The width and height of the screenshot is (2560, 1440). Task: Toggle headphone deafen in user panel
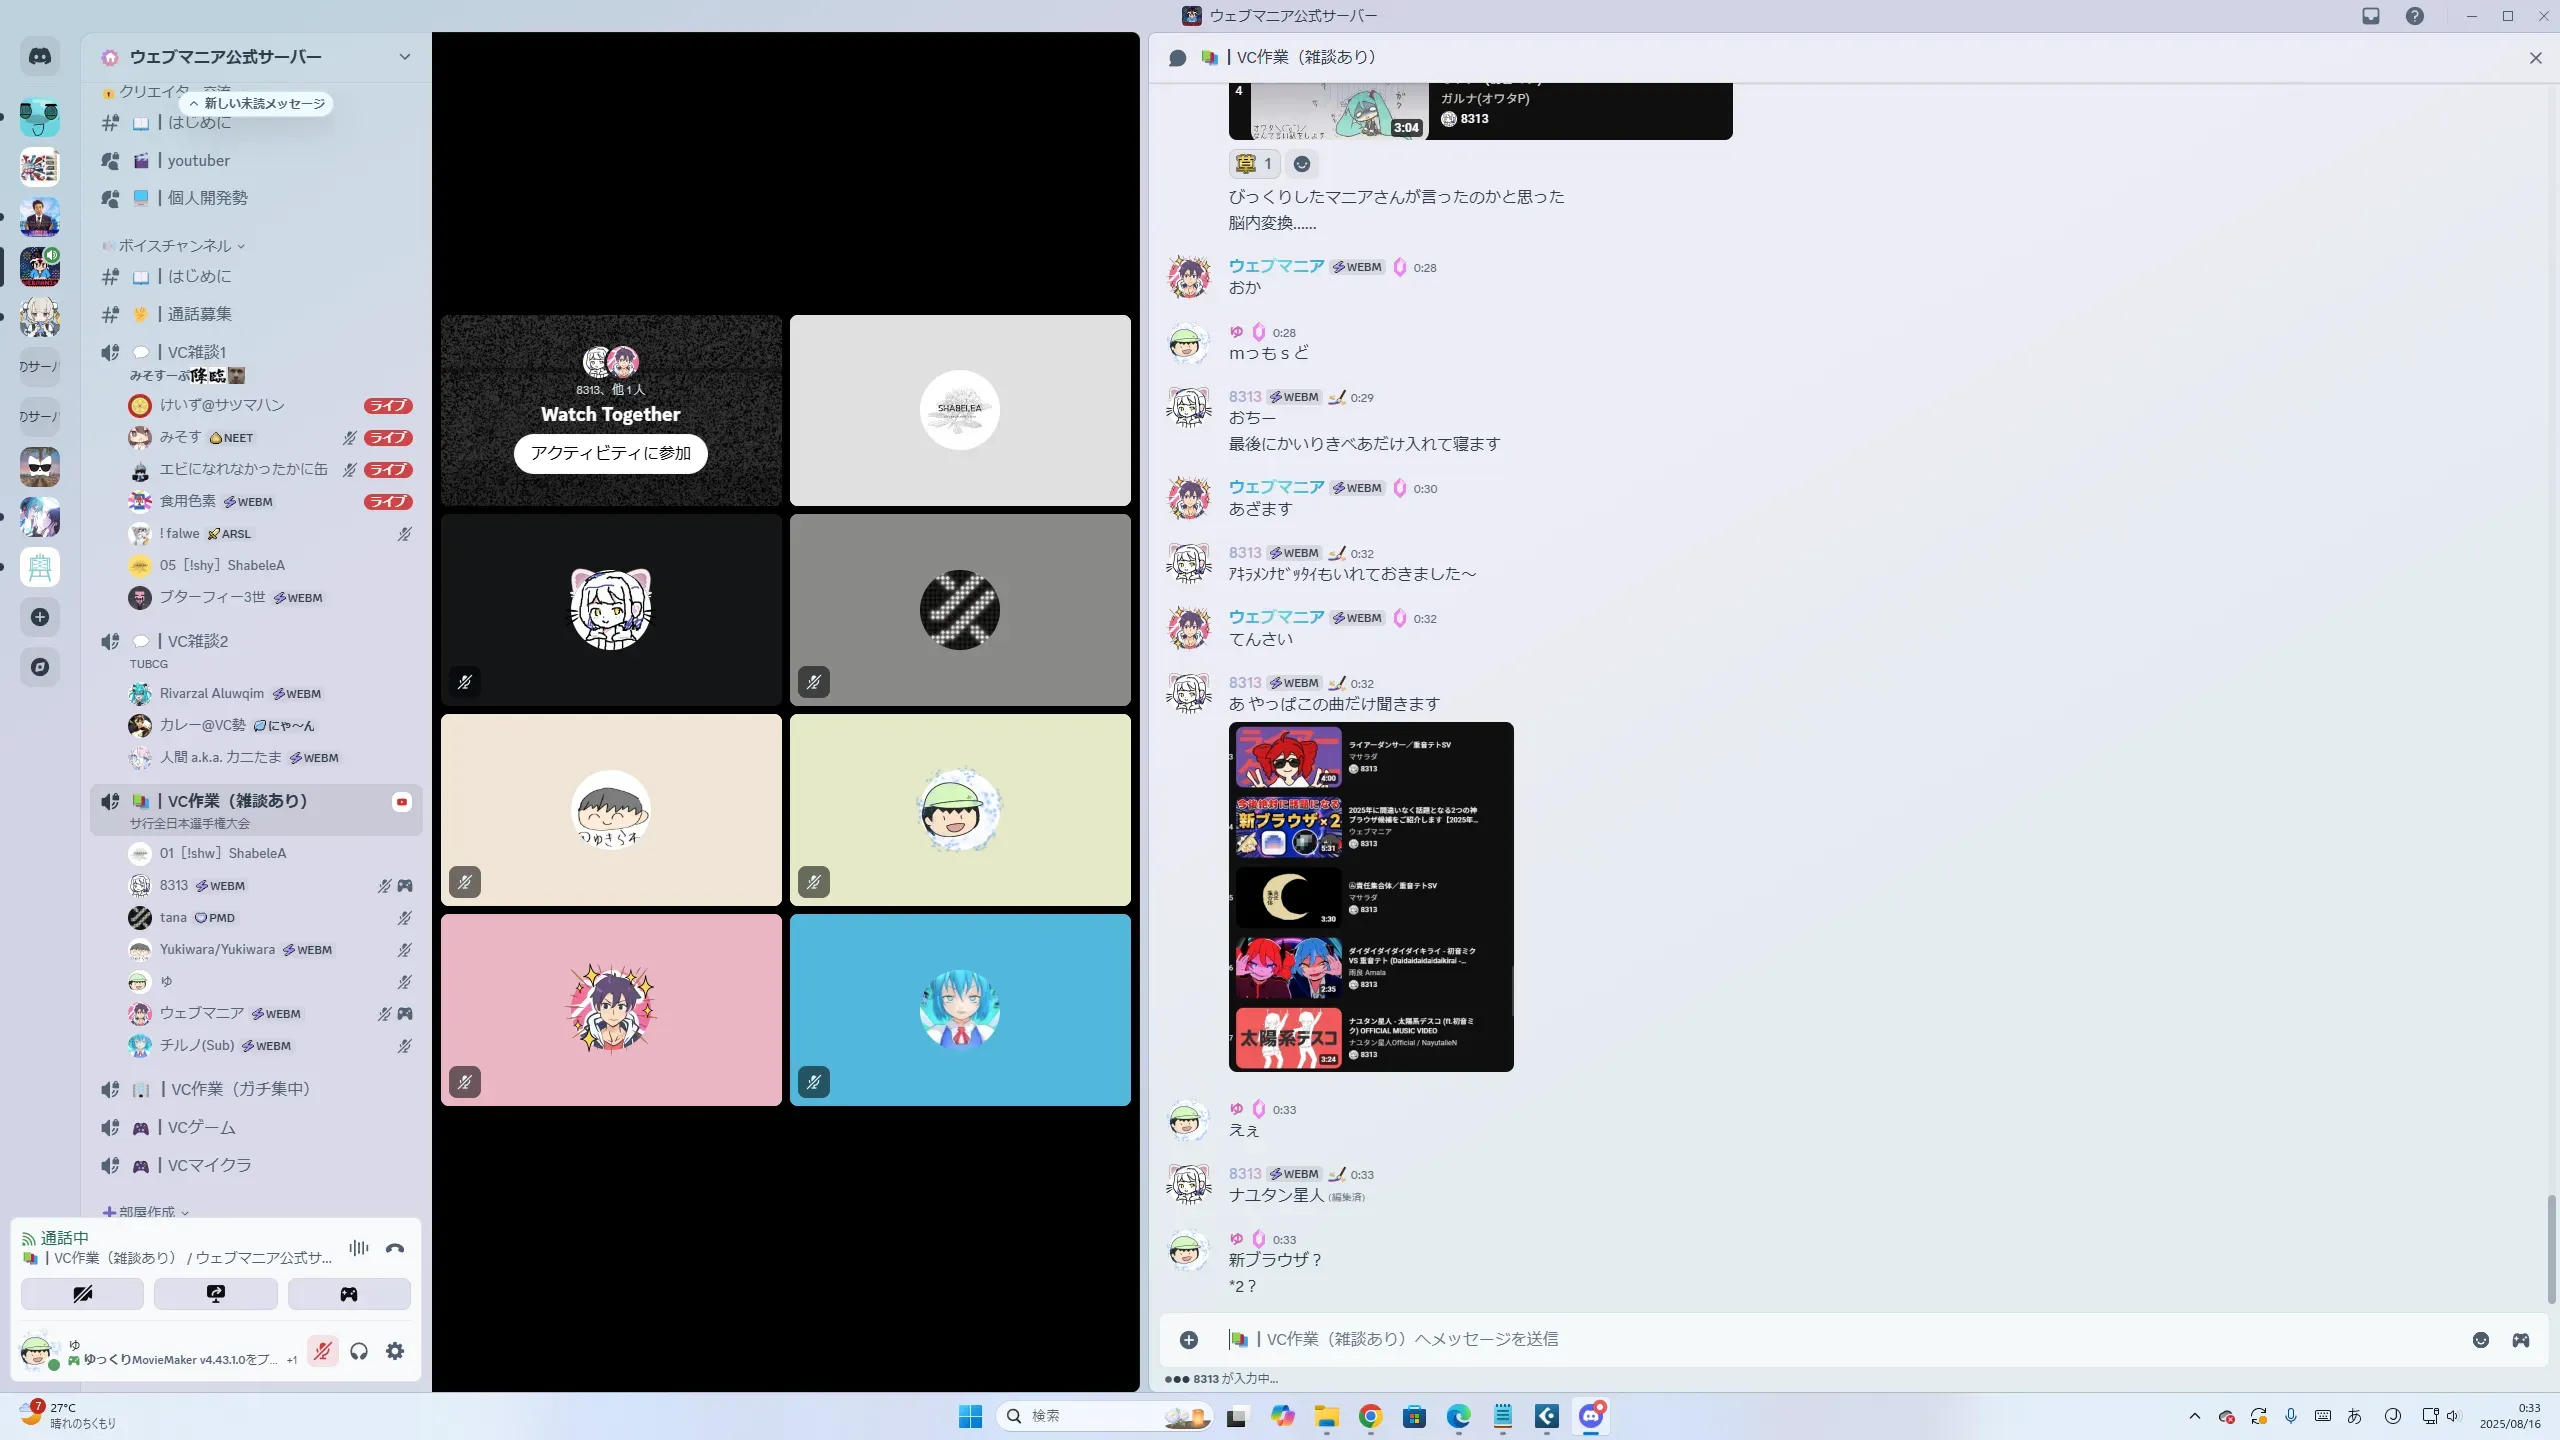[x=359, y=1351]
